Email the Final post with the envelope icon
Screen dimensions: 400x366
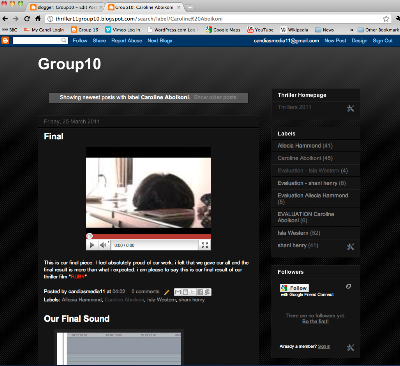pos(178,292)
